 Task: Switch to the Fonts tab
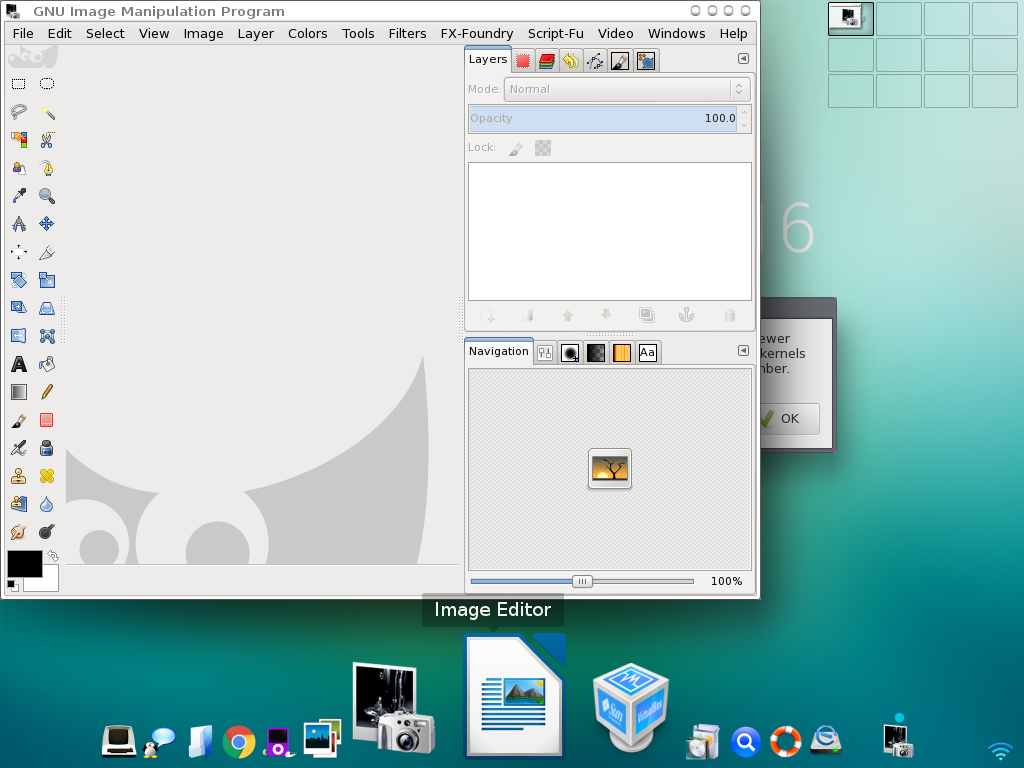[647, 353]
